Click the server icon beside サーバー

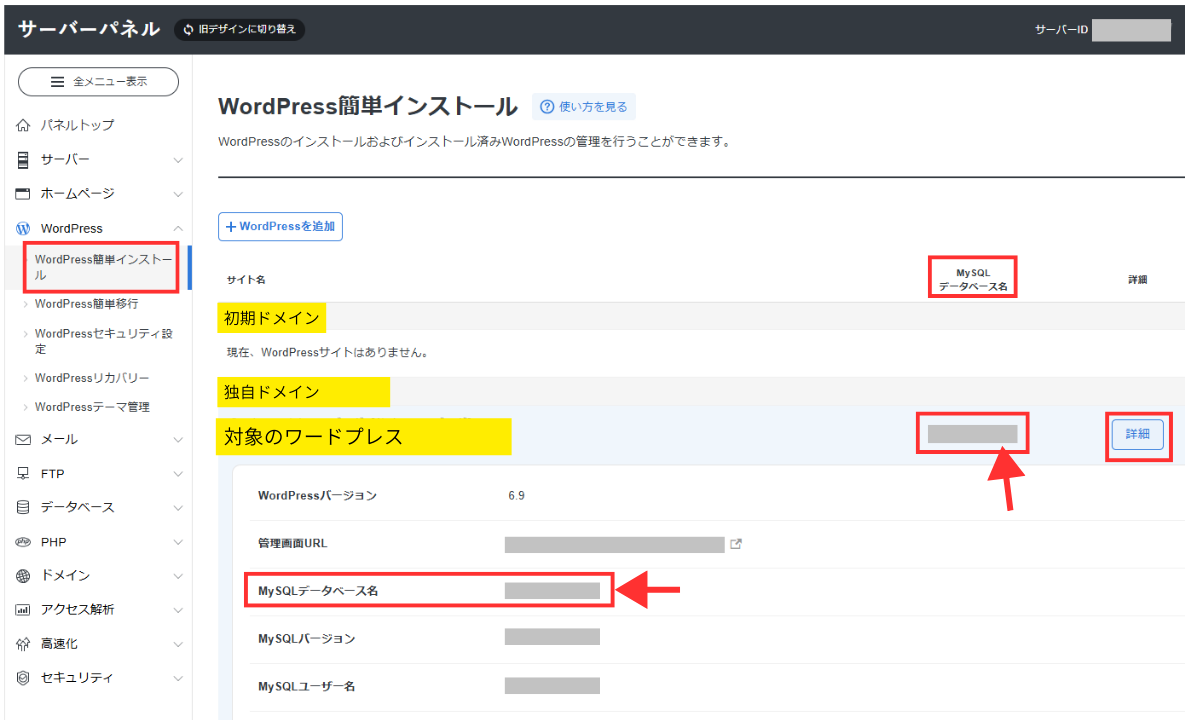(24, 160)
